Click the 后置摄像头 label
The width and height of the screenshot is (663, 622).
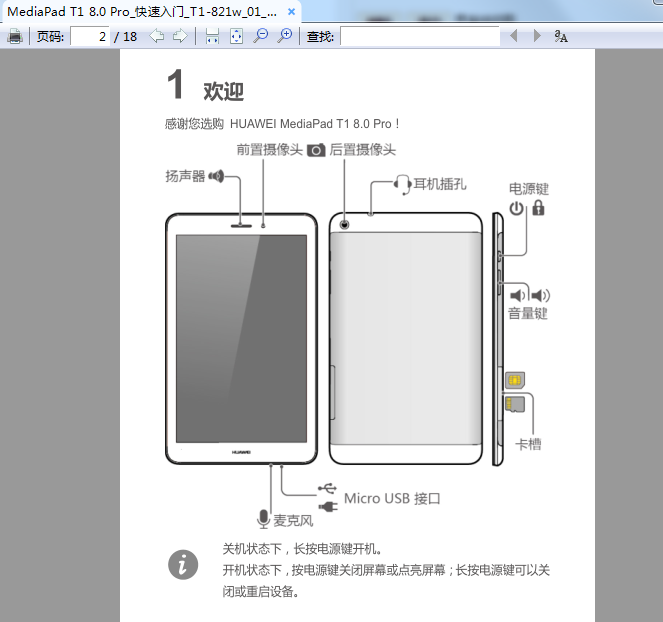click(x=363, y=150)
